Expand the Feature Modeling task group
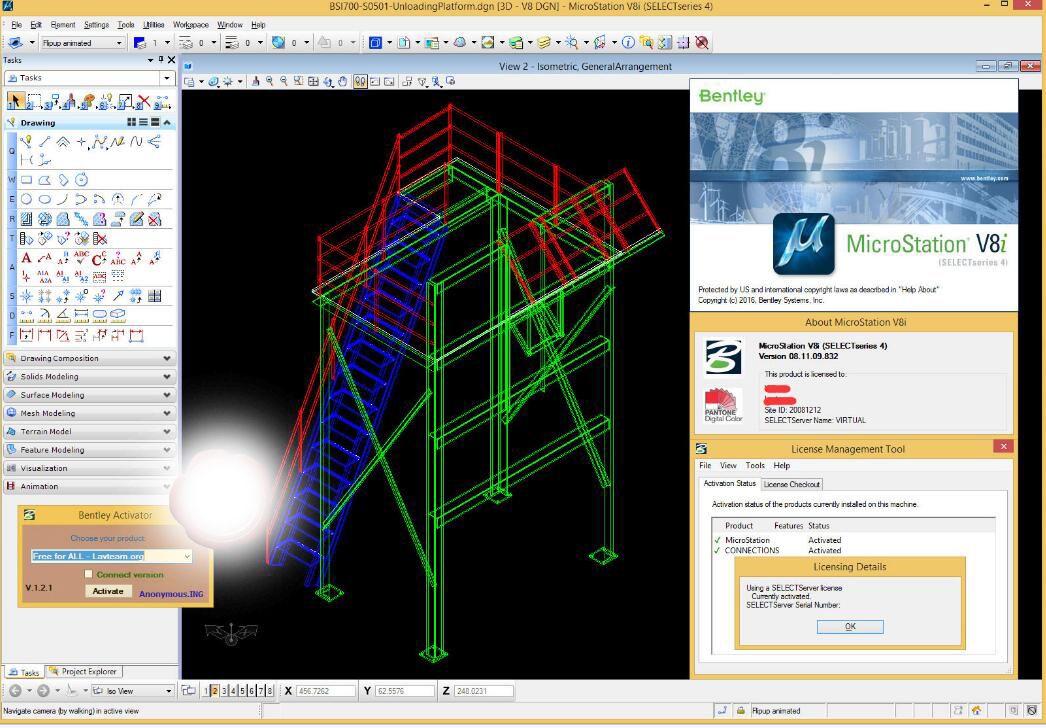This screenshot has width=1046, height=728. click(x=89, y=450)
